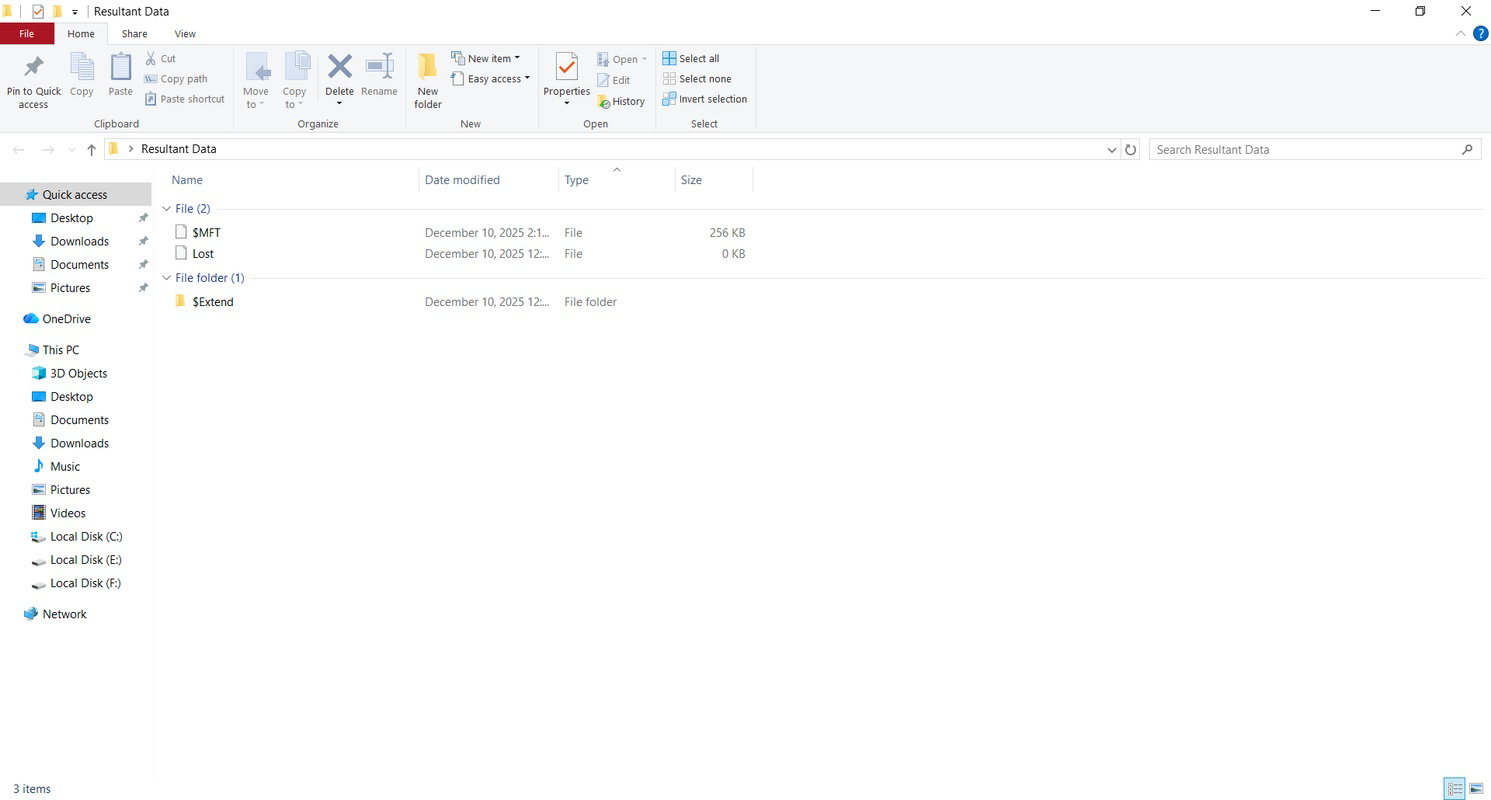
Task: Click Select all in the ribbon
Action: (691, 58)
